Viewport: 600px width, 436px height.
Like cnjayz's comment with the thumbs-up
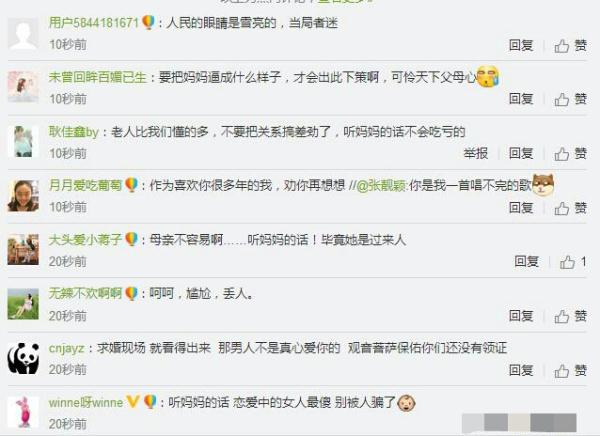tap(571, 371)
